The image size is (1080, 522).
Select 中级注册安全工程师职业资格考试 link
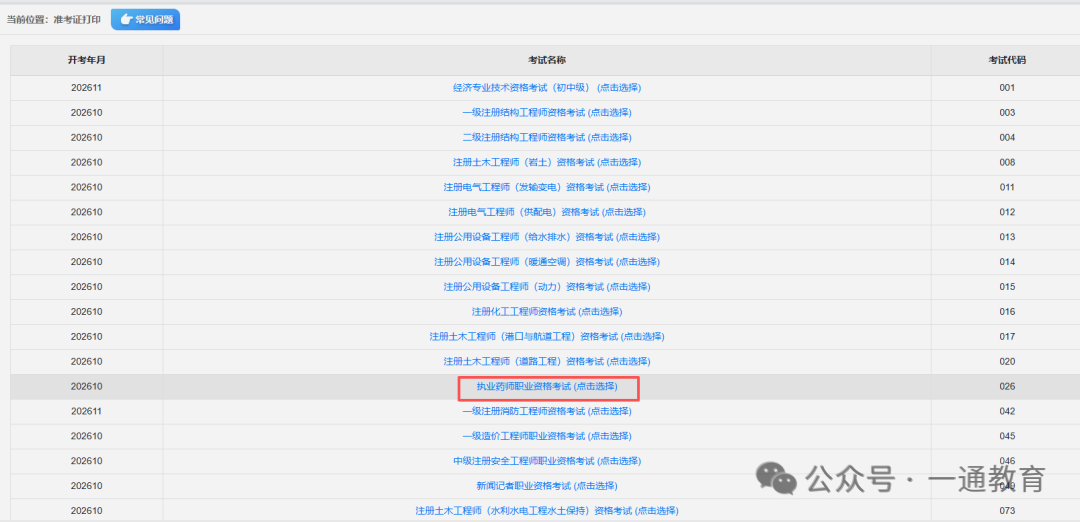click(x=547, y=461)
